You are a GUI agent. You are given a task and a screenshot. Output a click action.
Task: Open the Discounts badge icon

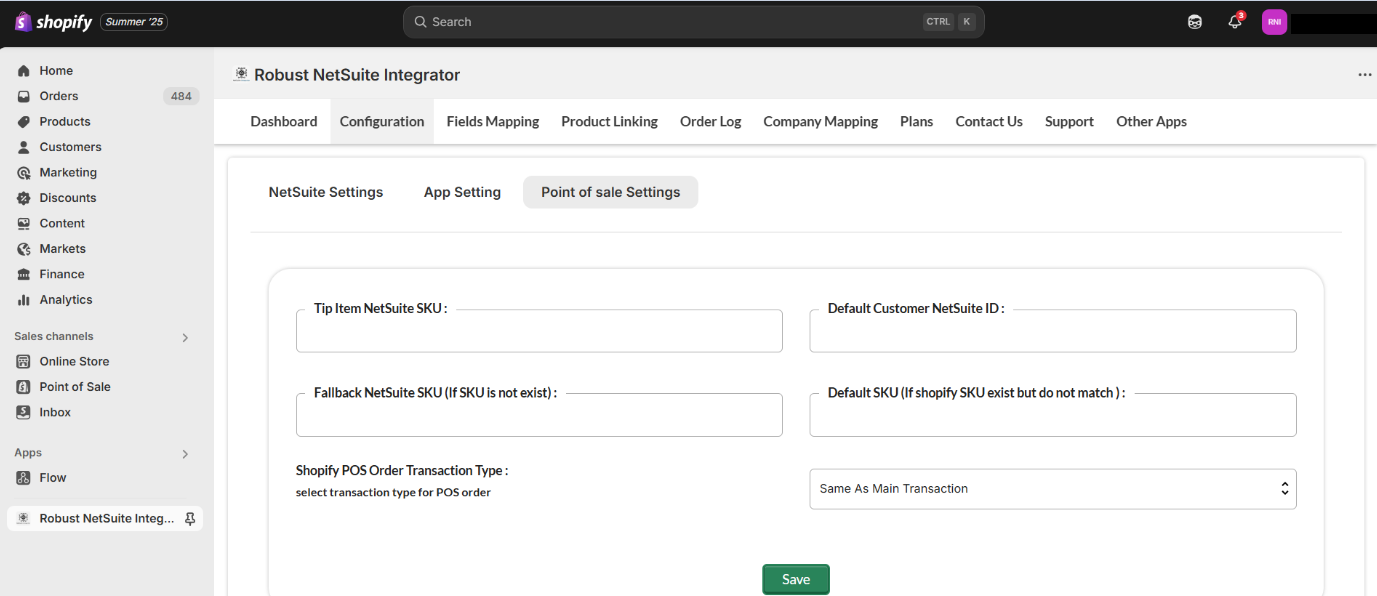point(24,198)
